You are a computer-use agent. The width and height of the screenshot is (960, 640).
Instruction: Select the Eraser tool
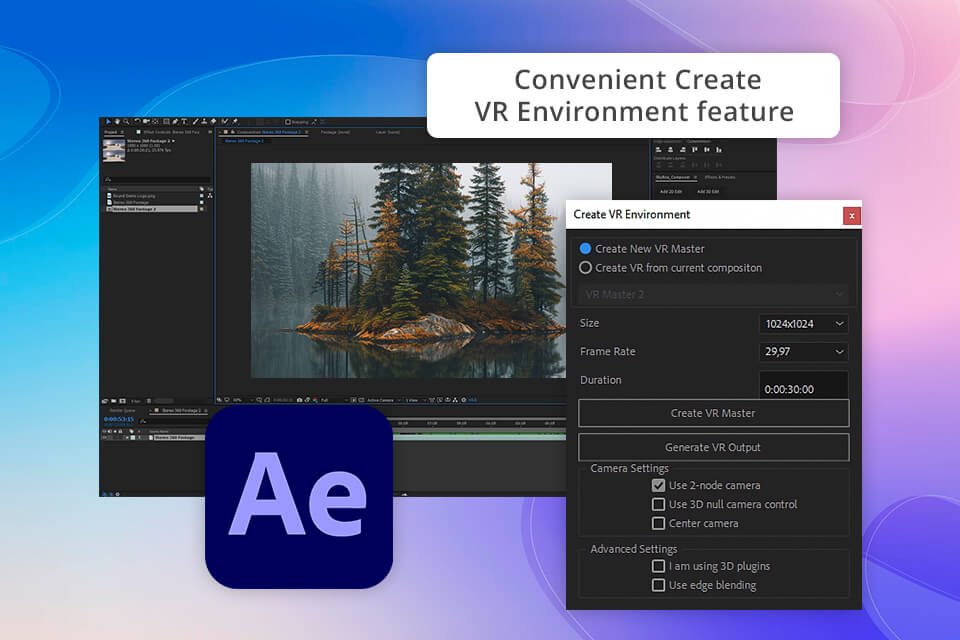pyautogui.click(x=213, y=122)
